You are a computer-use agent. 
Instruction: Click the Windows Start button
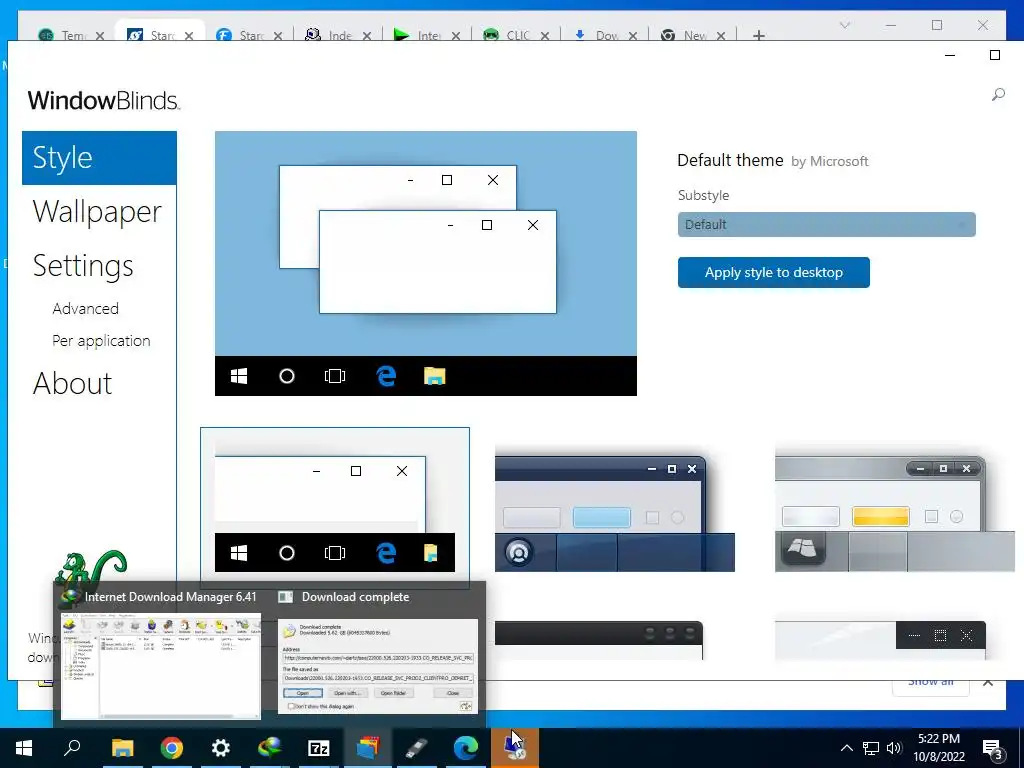coord(24,748)
